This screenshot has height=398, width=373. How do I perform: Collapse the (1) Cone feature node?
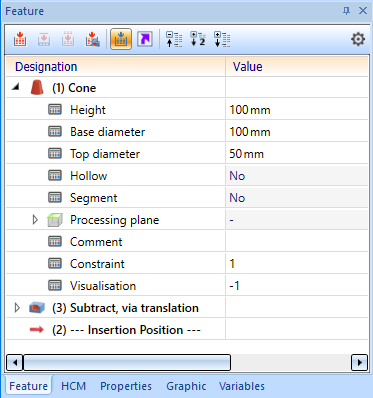[x=16, y=87]
